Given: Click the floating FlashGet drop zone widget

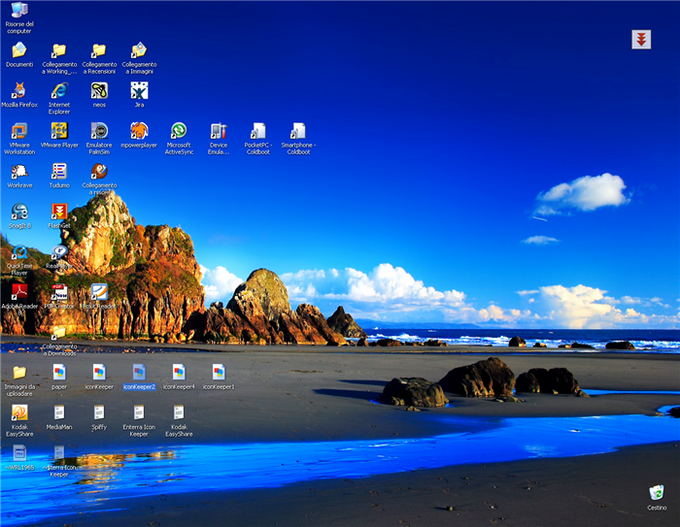Looking at the screenshot, I should (x=641, y=39).
